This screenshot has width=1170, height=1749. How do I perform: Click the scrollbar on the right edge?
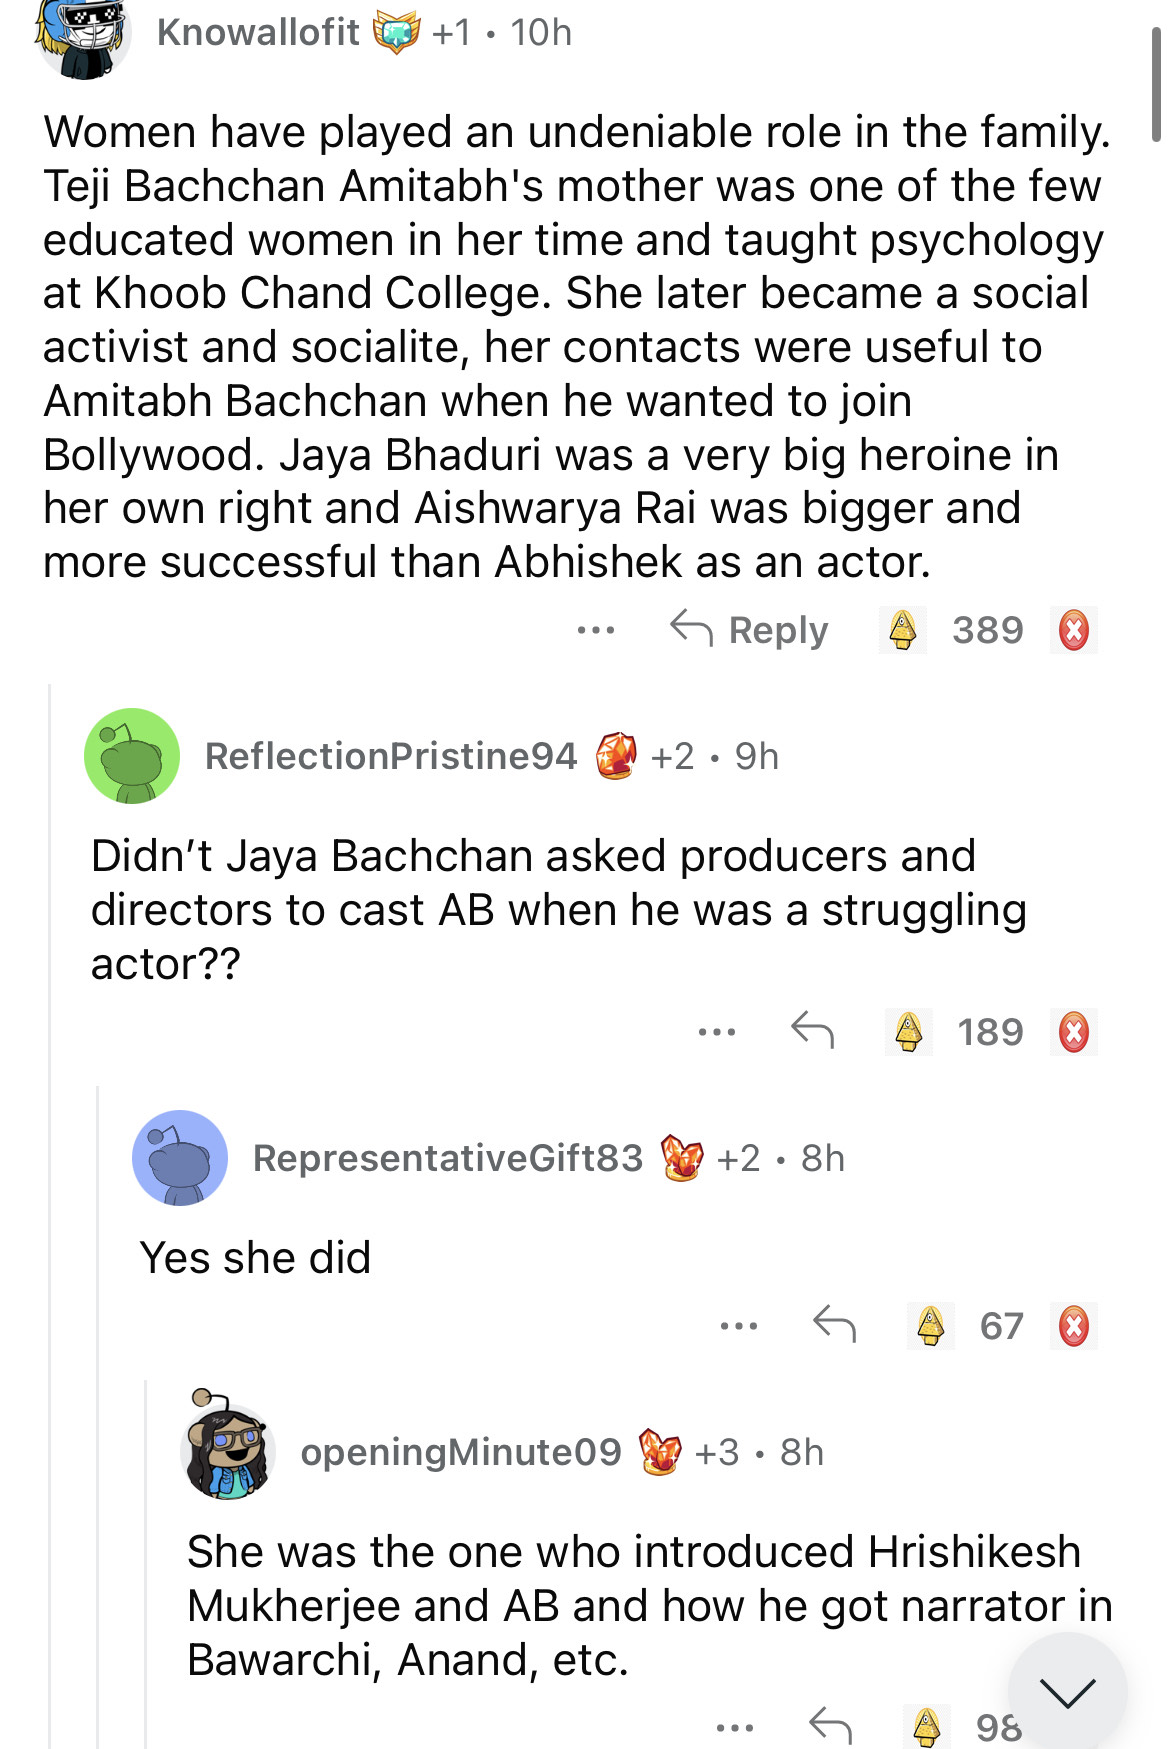(1157, 85)
